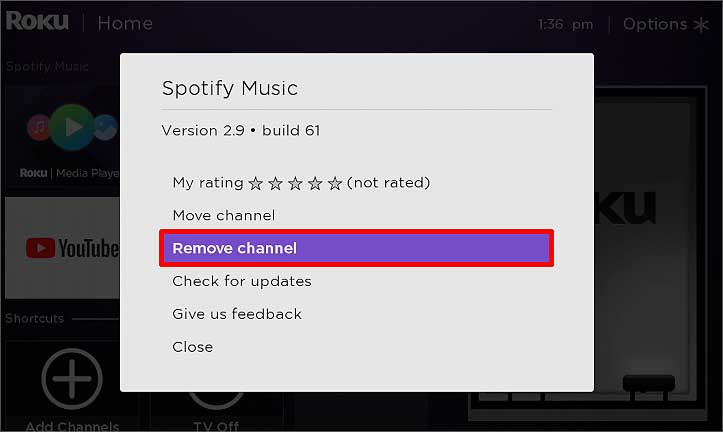The width and height of the screenshot is (723, 432).
Task: Open Options with the asterisk icon
Action: click(704, 24)
